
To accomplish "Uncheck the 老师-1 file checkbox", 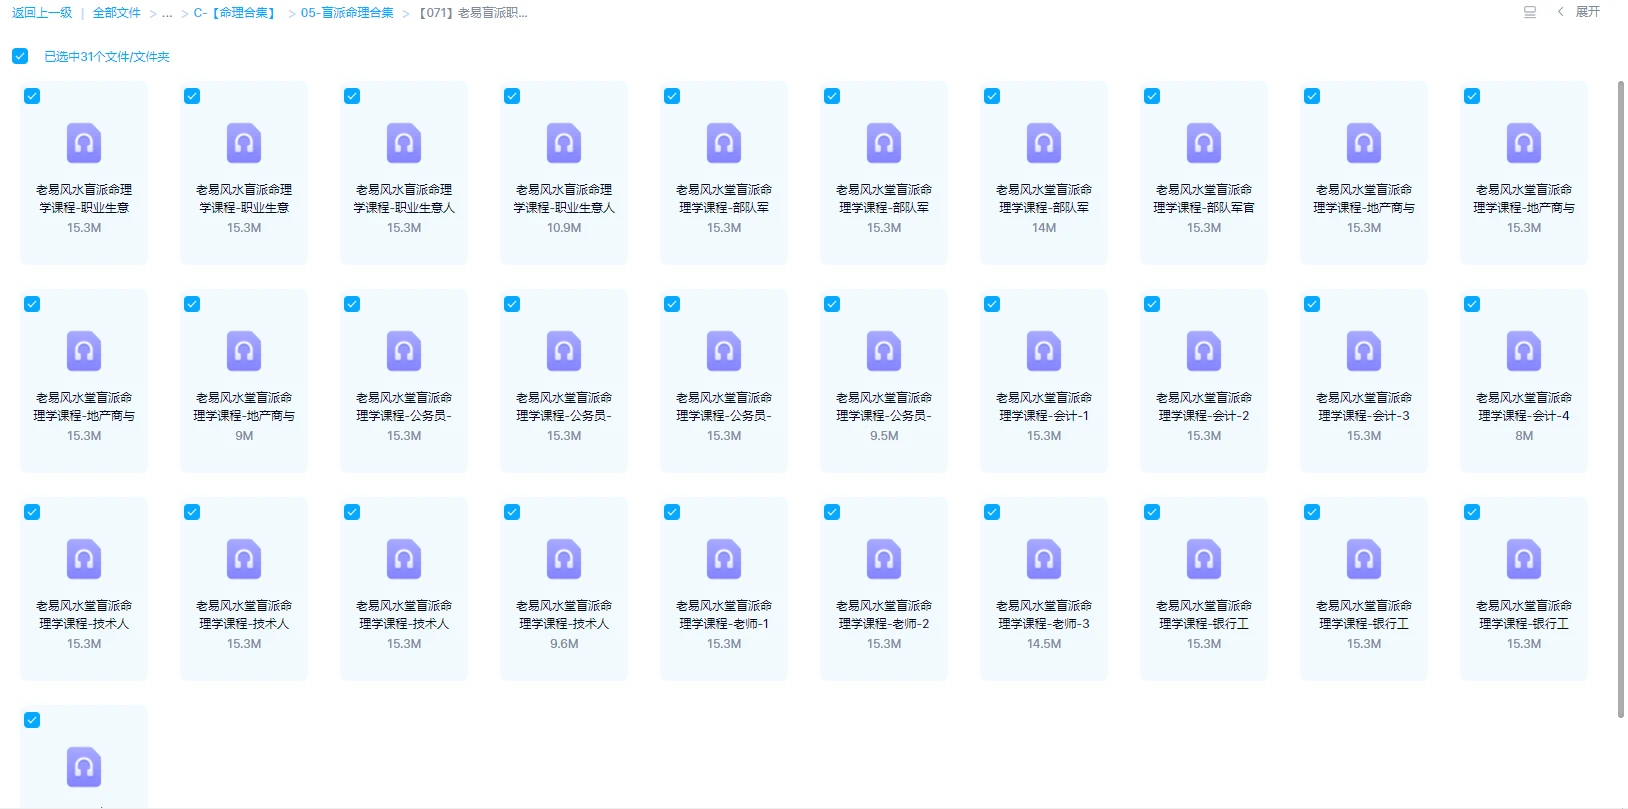I will [x=672, y=512].
